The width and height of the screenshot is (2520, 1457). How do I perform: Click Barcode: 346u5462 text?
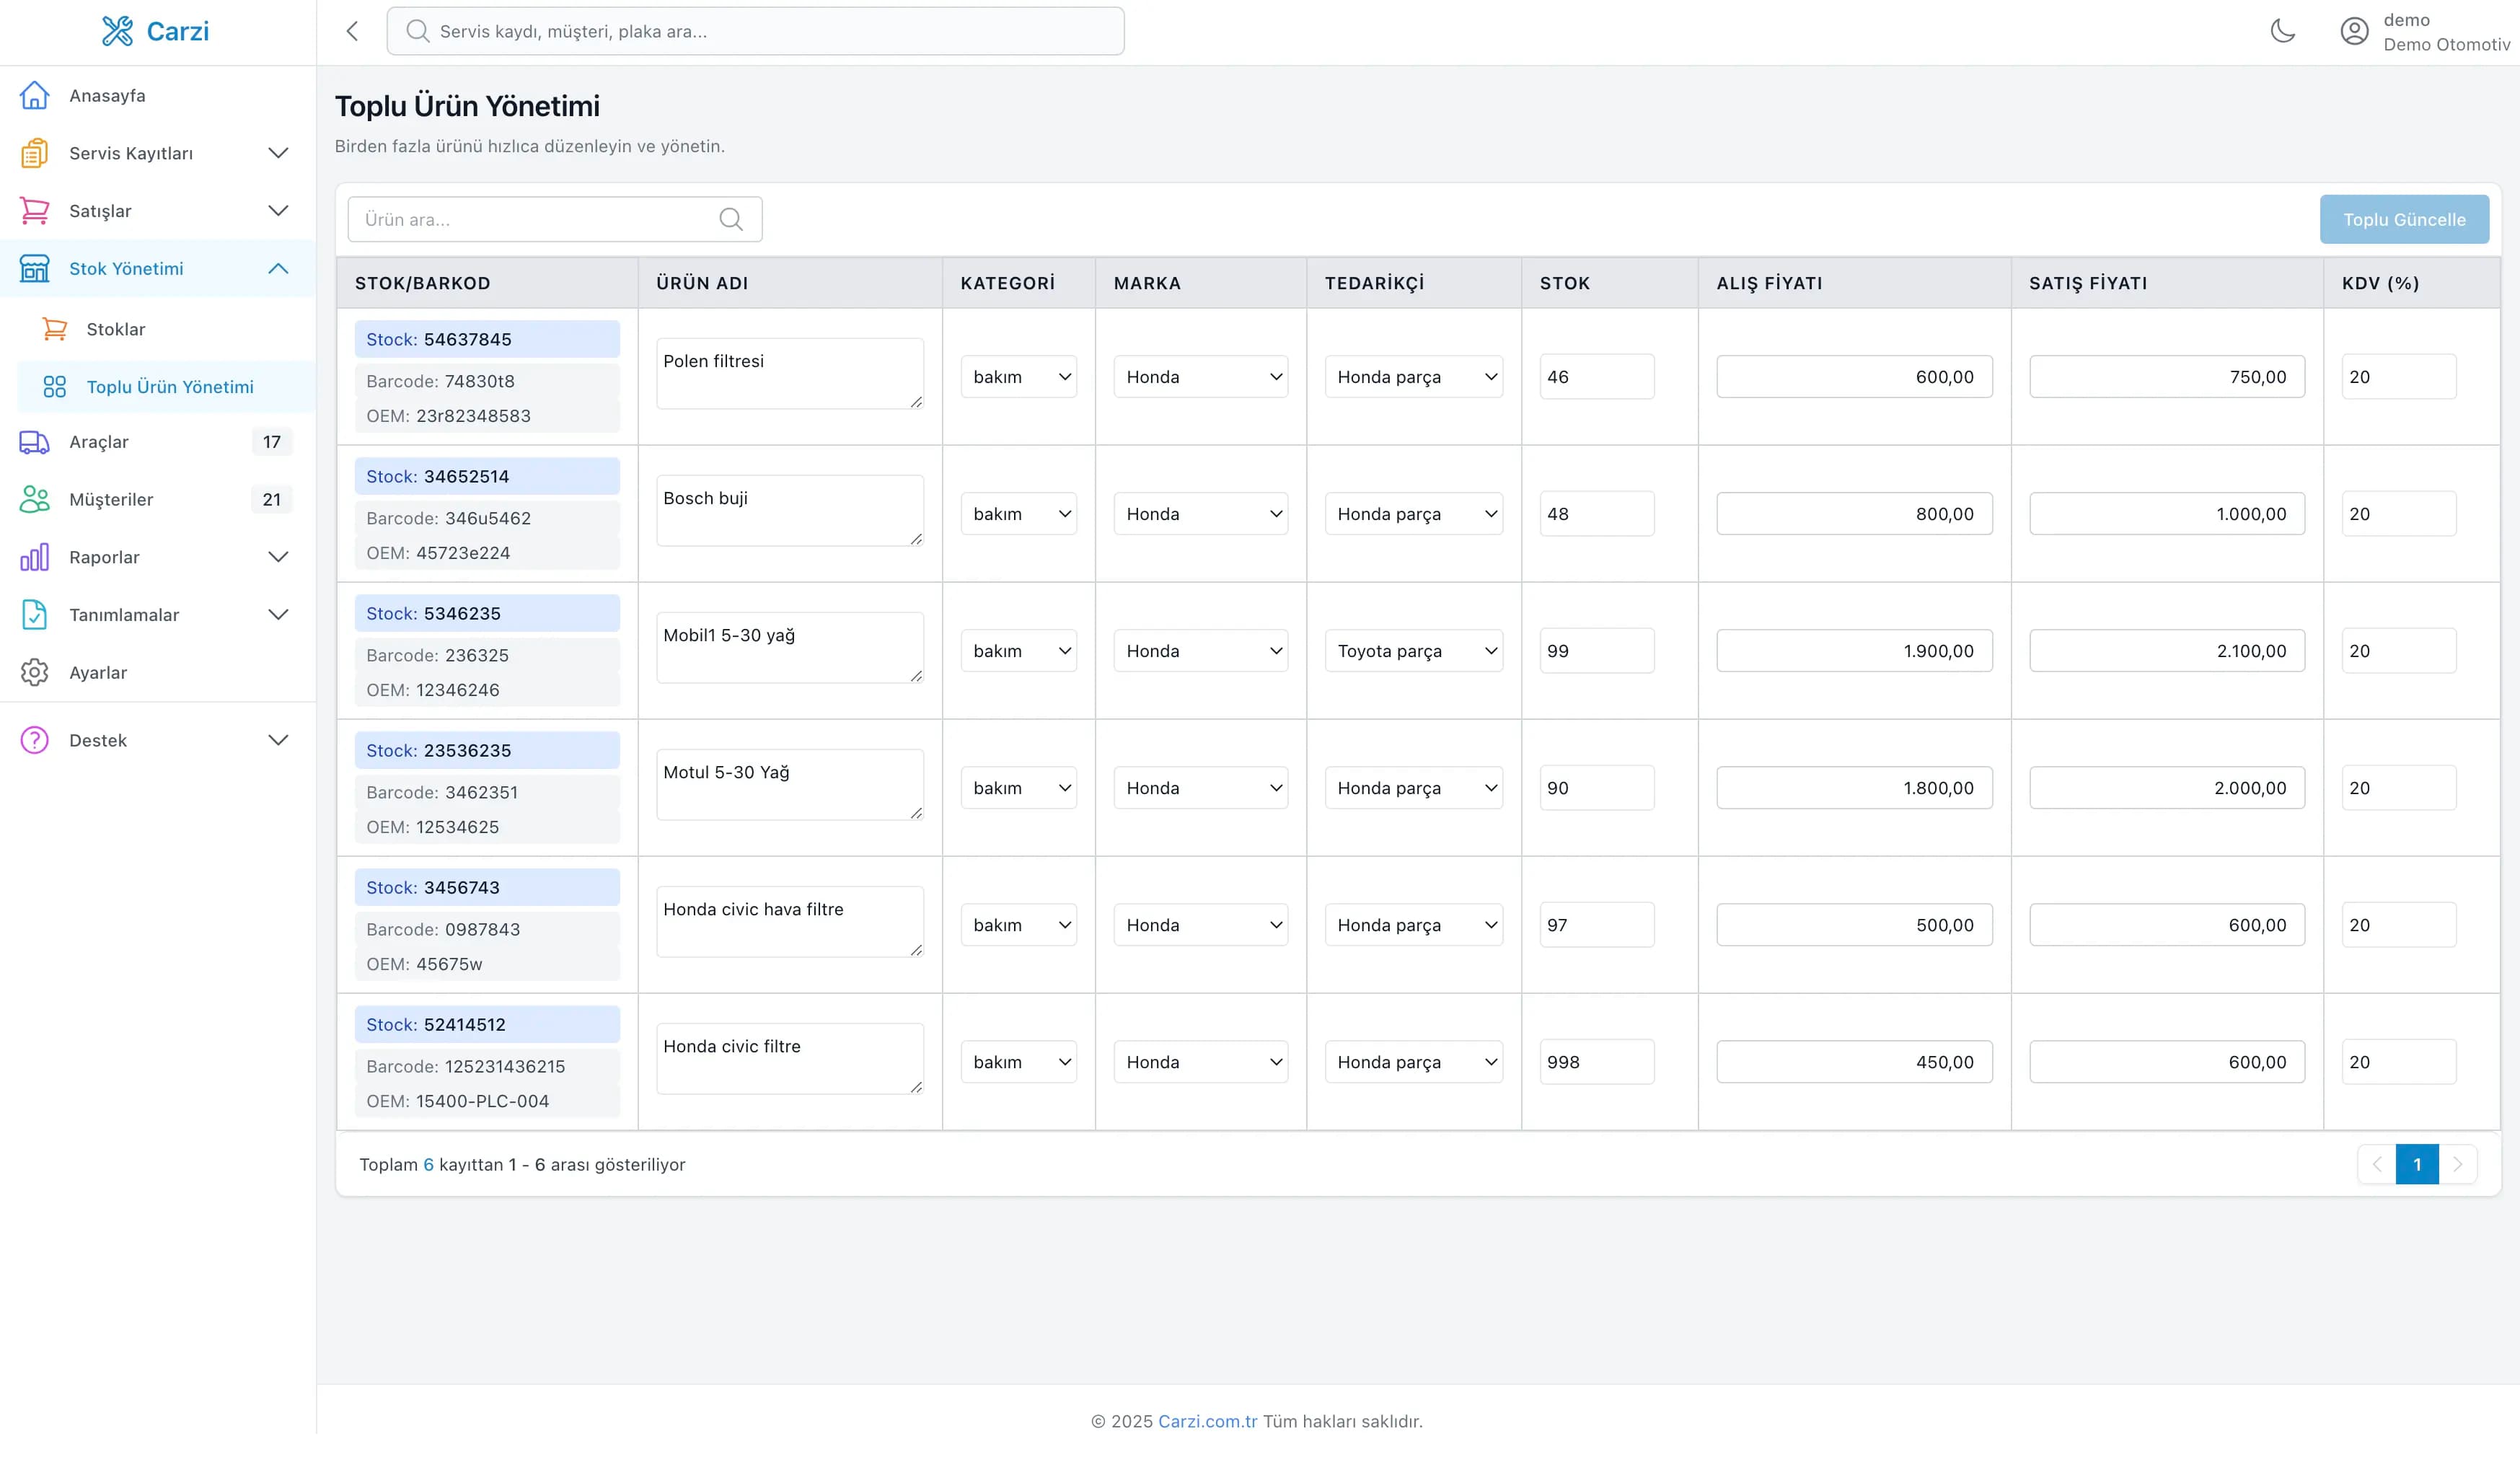(x=448, y=518)
